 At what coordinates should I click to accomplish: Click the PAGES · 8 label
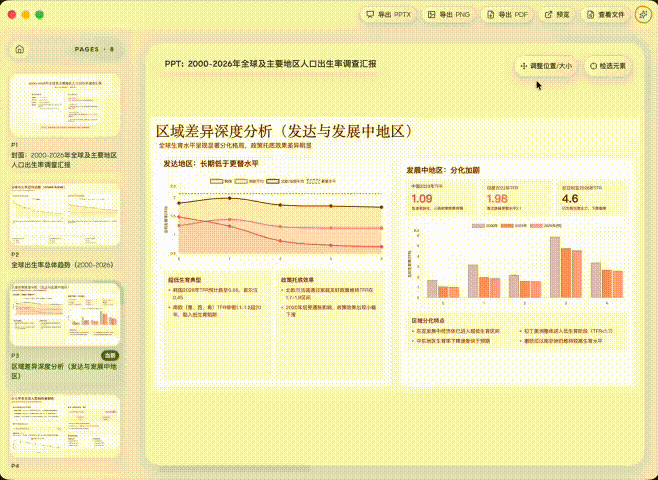pyautogui.click(x=94, y=49)
